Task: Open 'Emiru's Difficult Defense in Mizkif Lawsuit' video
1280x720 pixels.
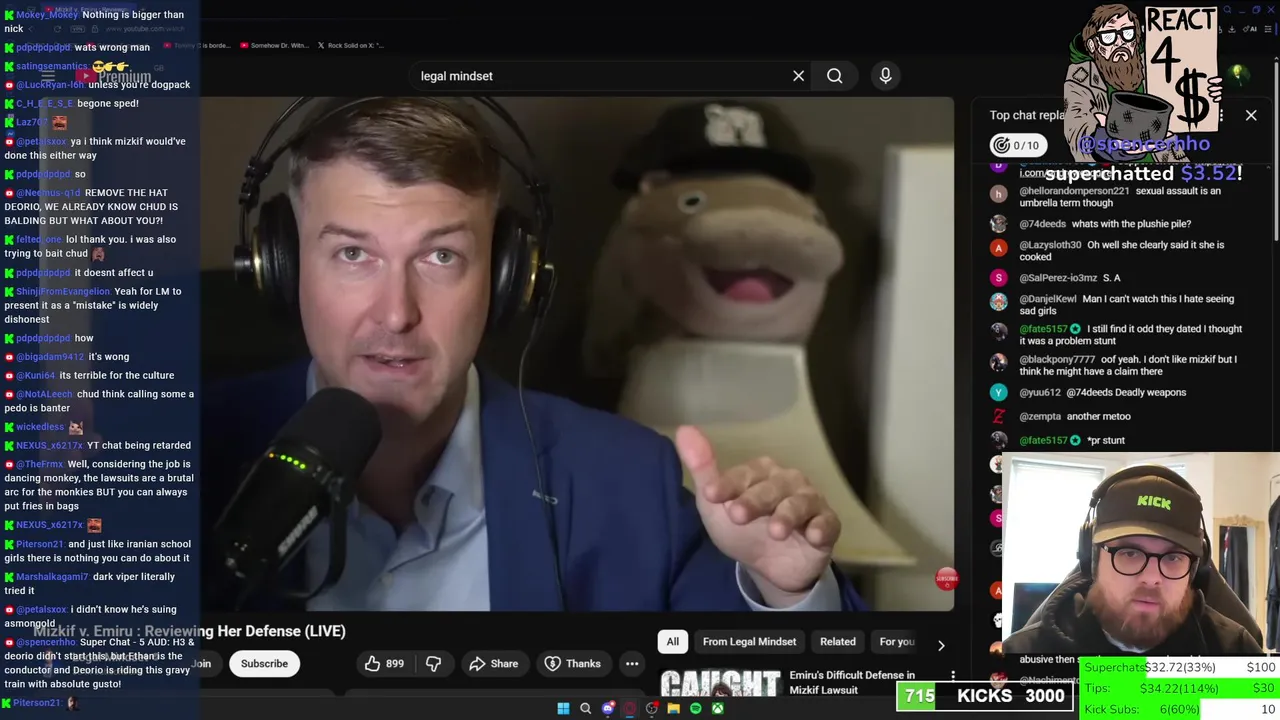Action: [852, 682]
